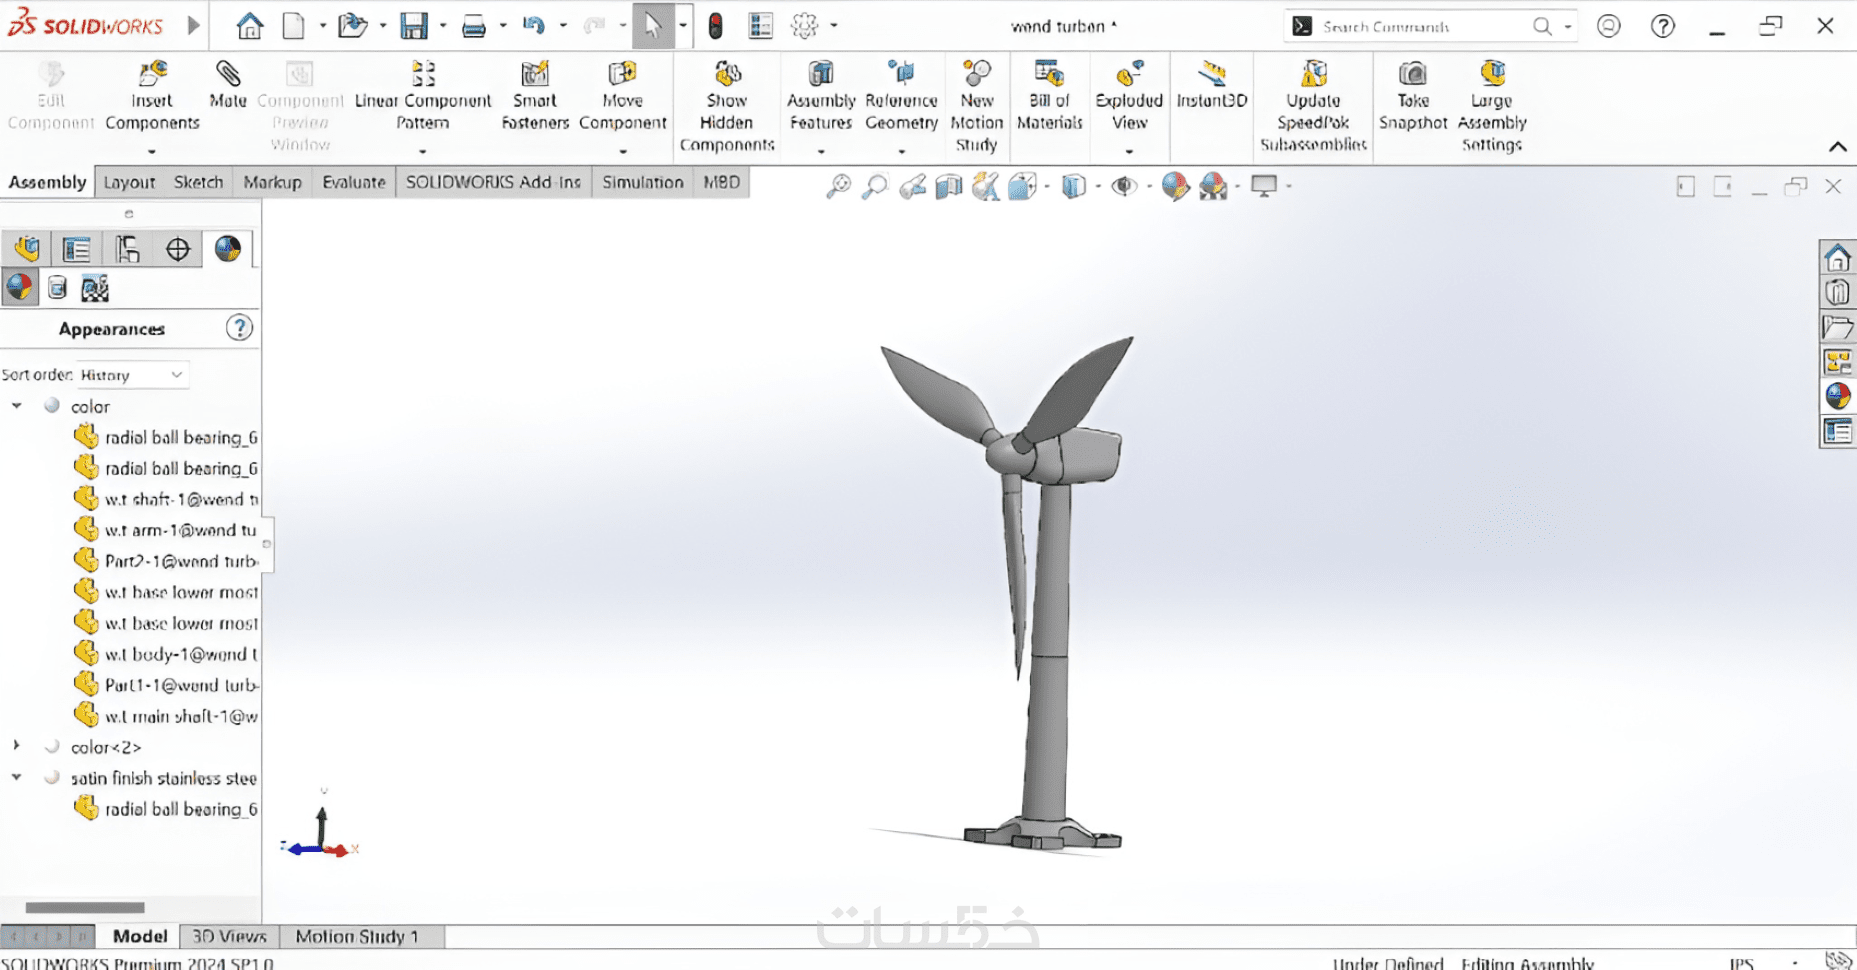
Task: Open the PropertyManager tab
Action: coord(76,249)
